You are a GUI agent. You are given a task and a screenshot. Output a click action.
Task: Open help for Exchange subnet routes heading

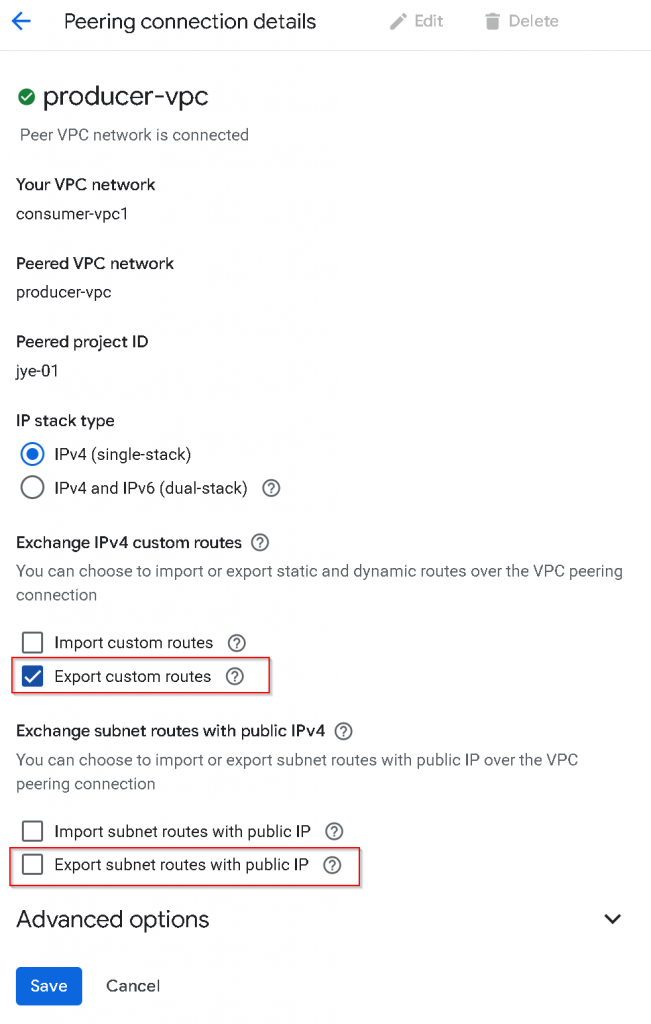point(344,731)
